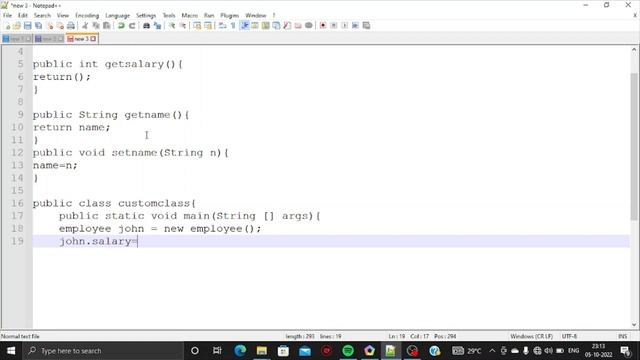640x360 pixels.
Task: Open the File menu
Action: tap(7, 16)
